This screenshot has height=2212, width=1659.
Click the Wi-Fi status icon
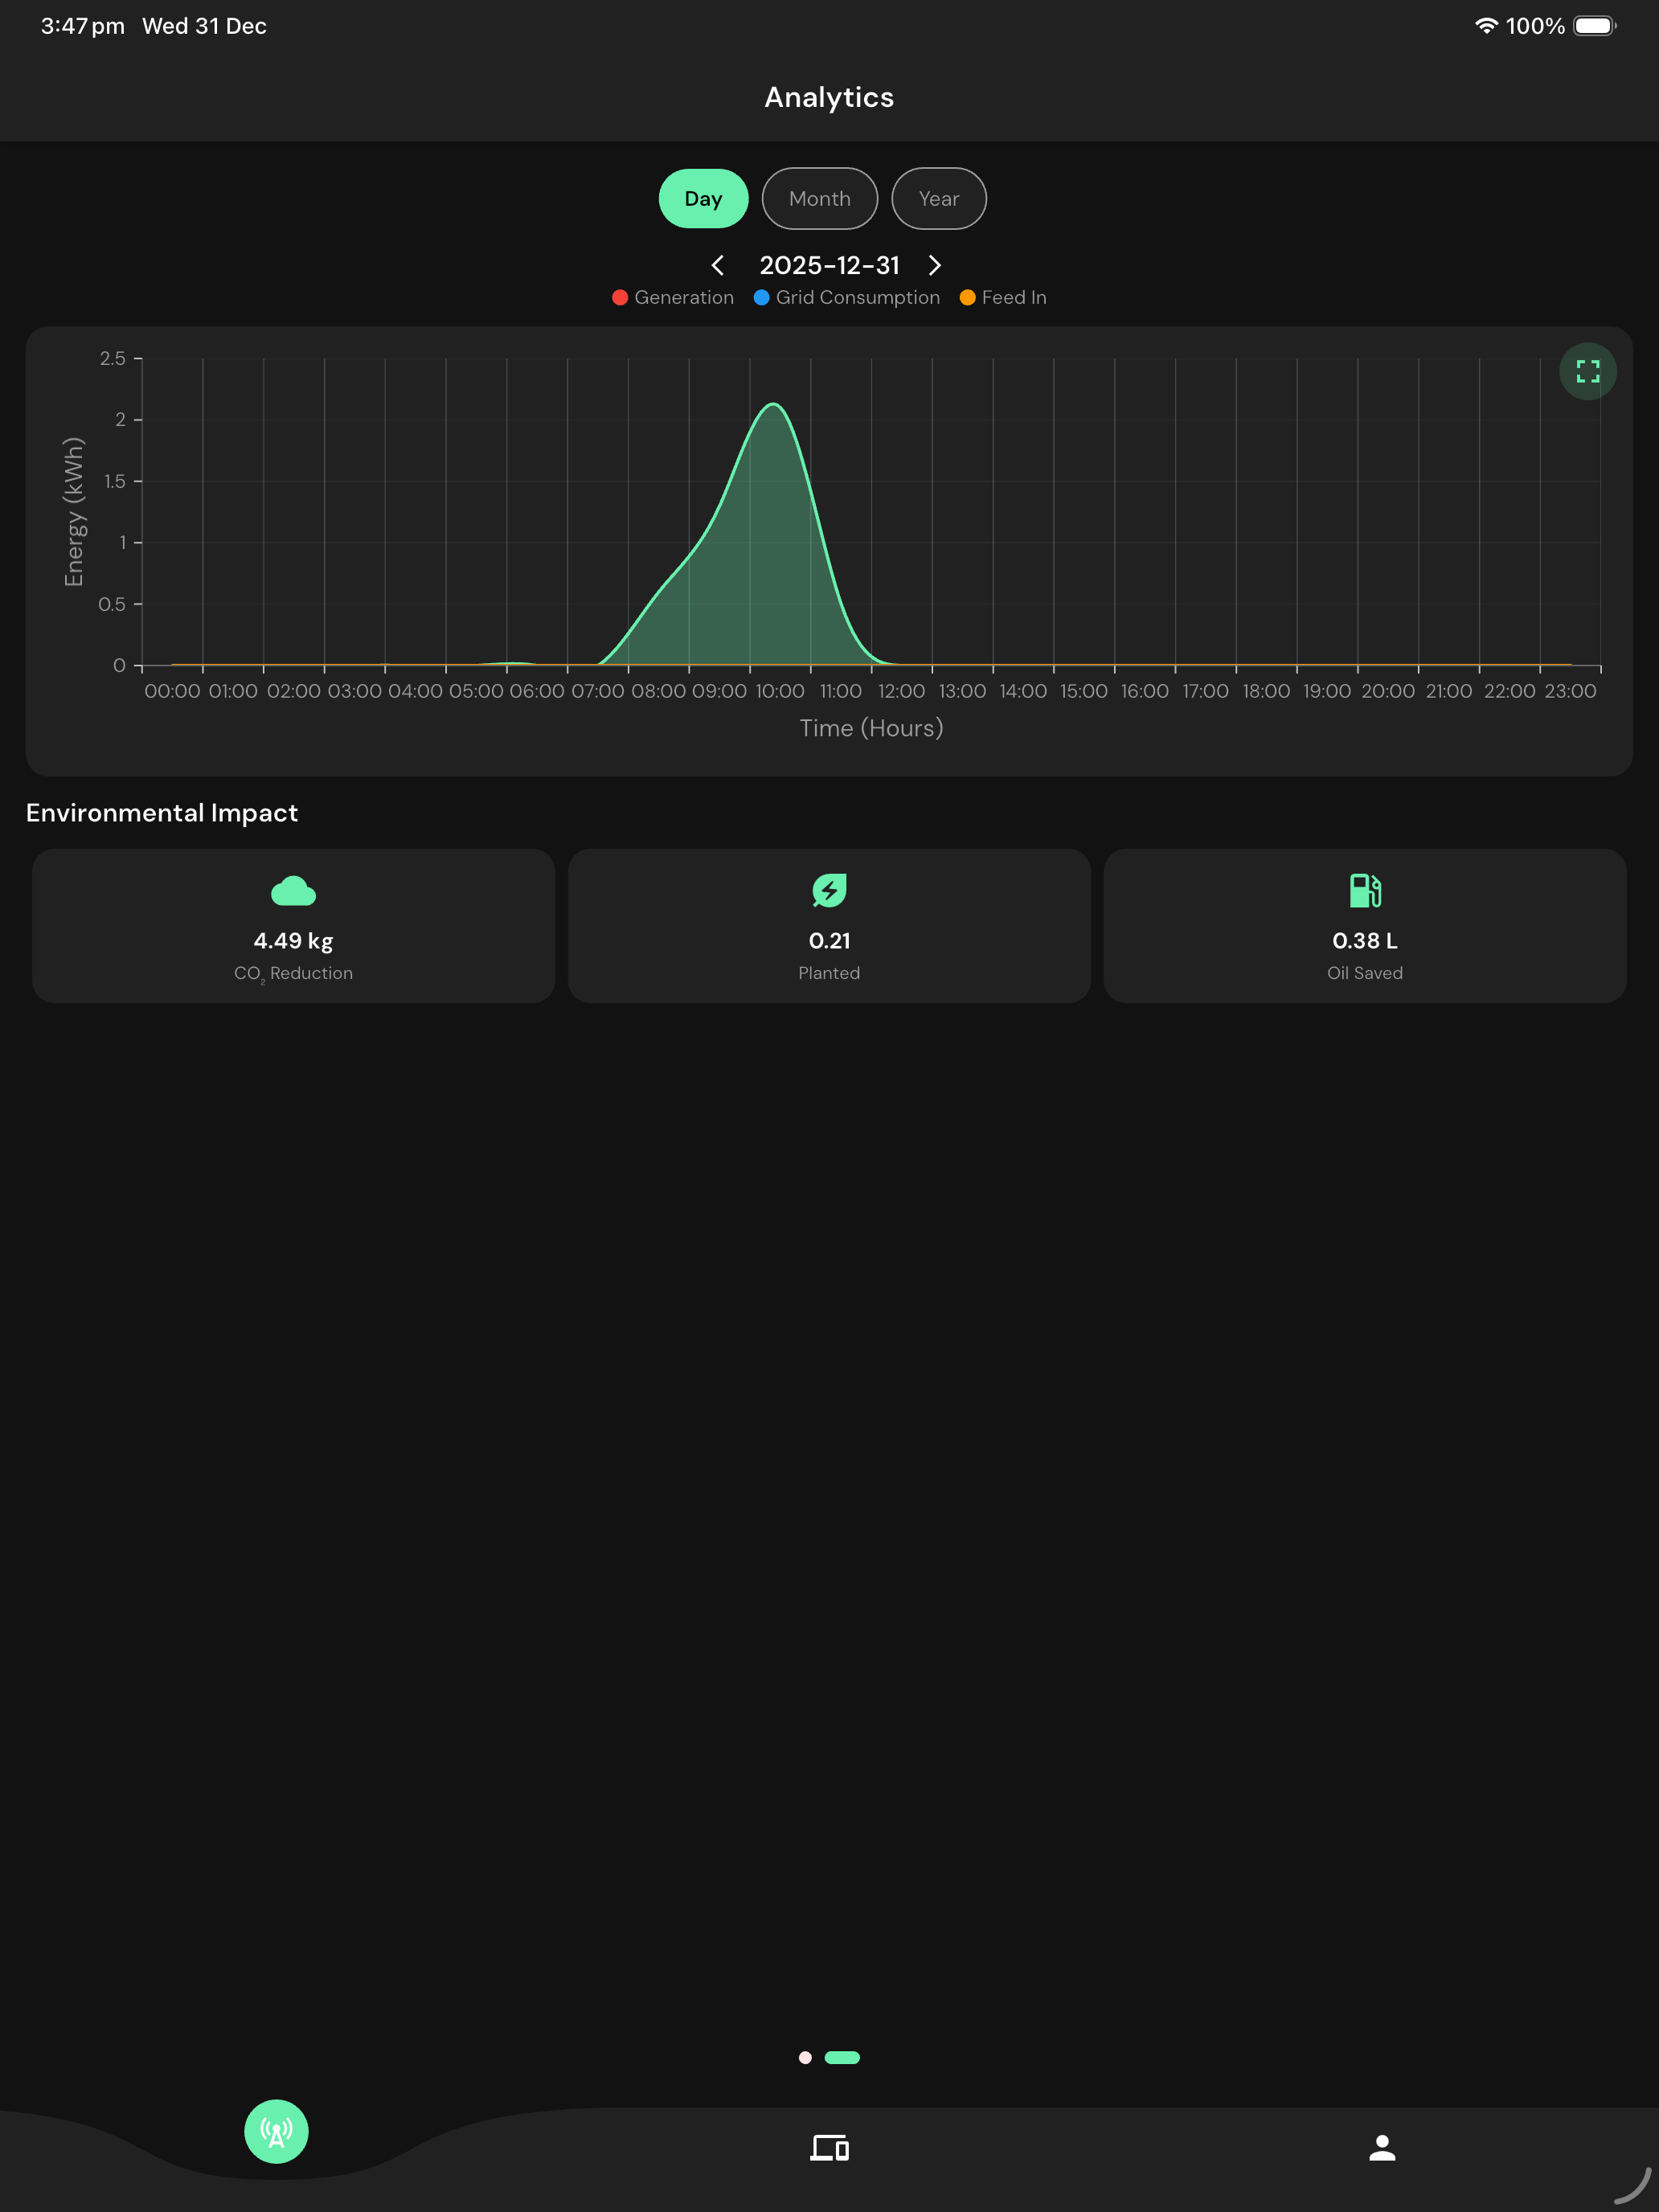click(x=1486, y=26)
